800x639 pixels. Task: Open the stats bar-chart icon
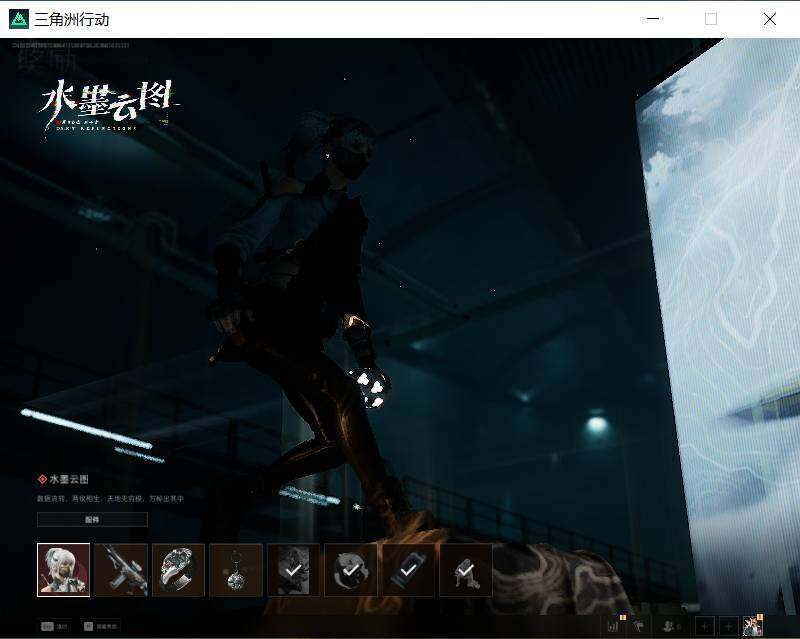[x=613, y=626]
